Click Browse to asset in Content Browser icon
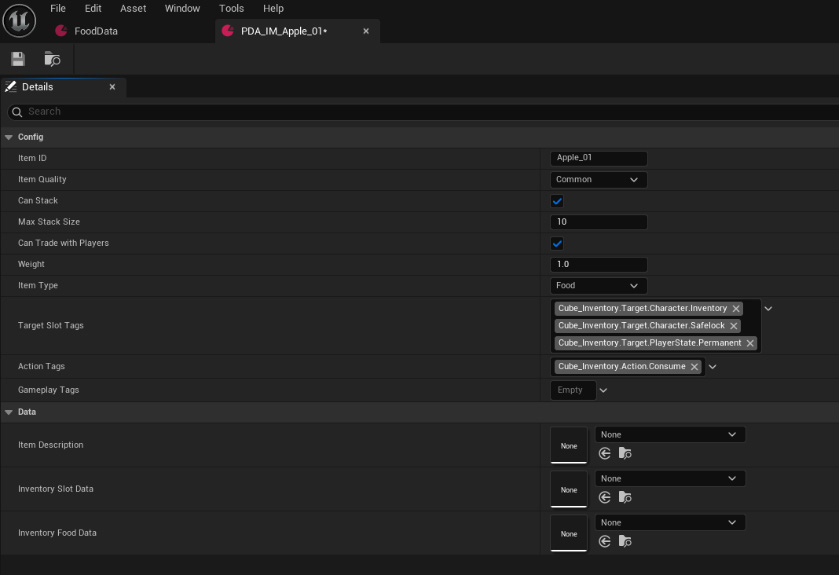This screenshot has height=575, width=839. coord(52,59)
